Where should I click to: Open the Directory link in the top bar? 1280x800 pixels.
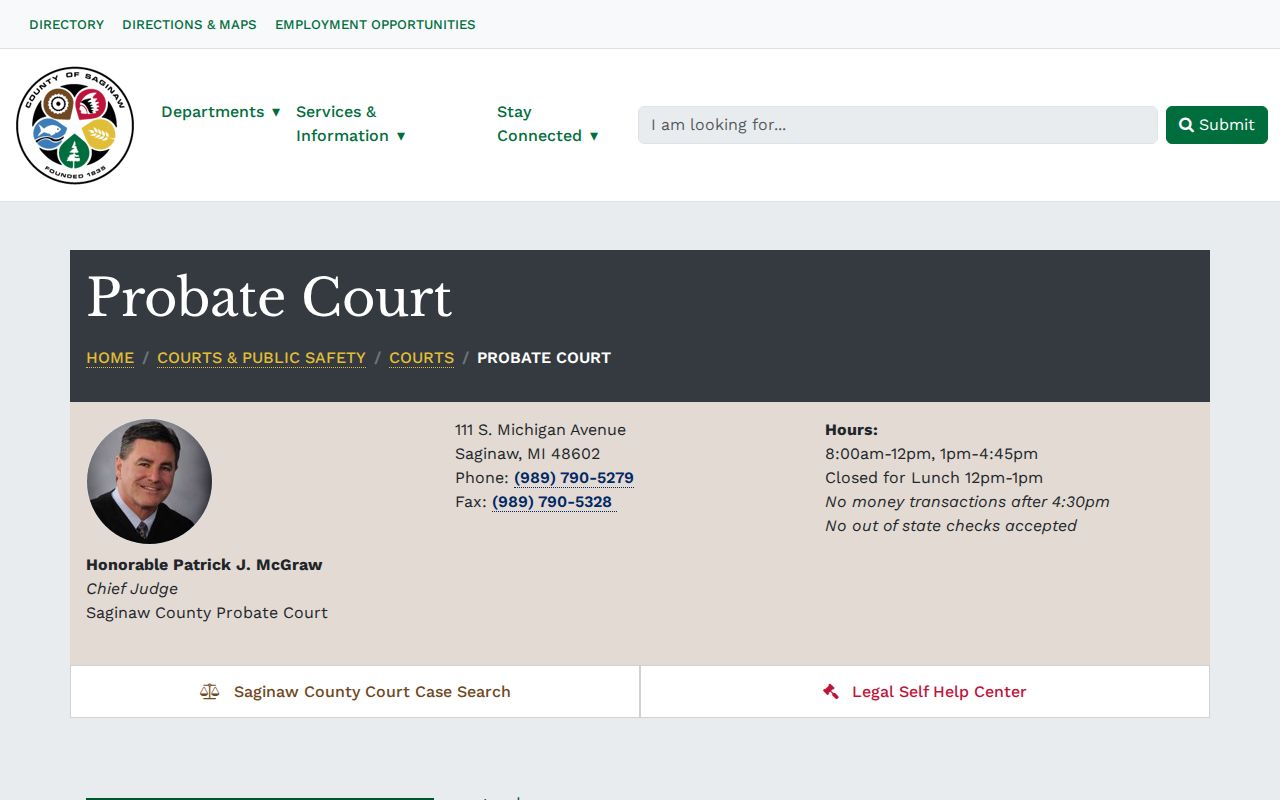pos(67,24)
